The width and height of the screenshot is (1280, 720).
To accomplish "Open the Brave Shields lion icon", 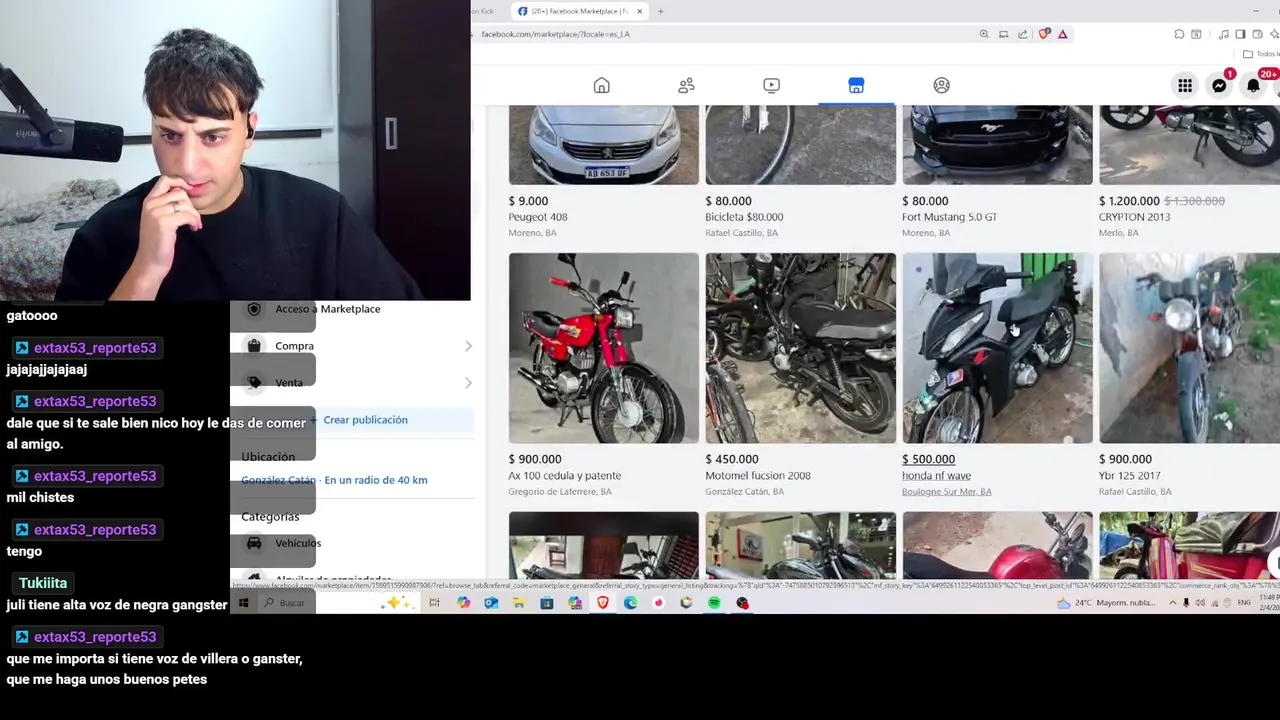I will point(1044,34).
